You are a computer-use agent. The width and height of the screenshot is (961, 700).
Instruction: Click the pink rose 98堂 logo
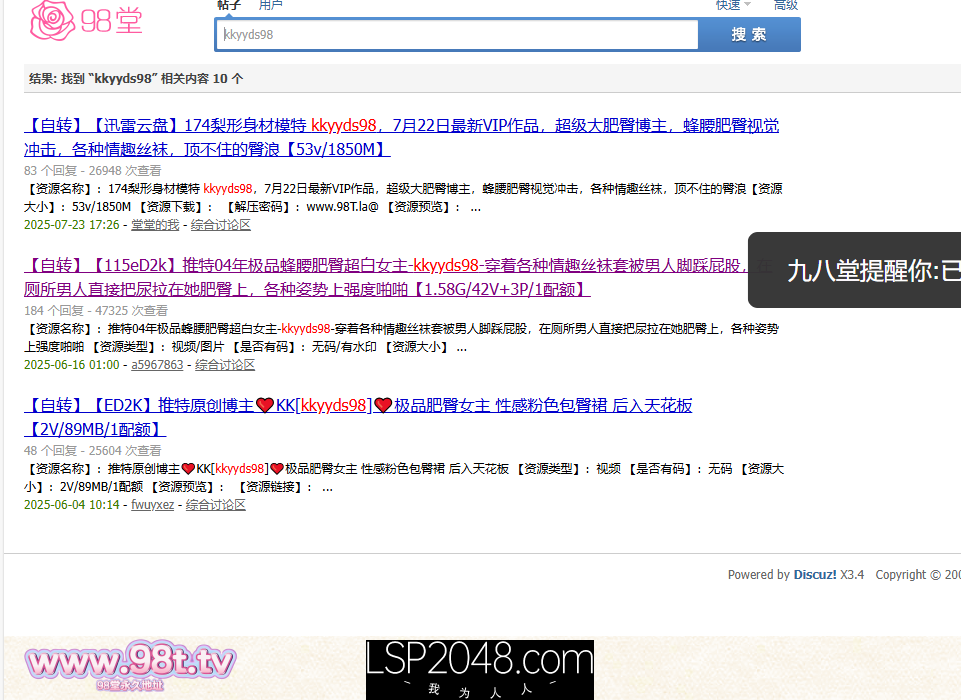tap(85, 20)
